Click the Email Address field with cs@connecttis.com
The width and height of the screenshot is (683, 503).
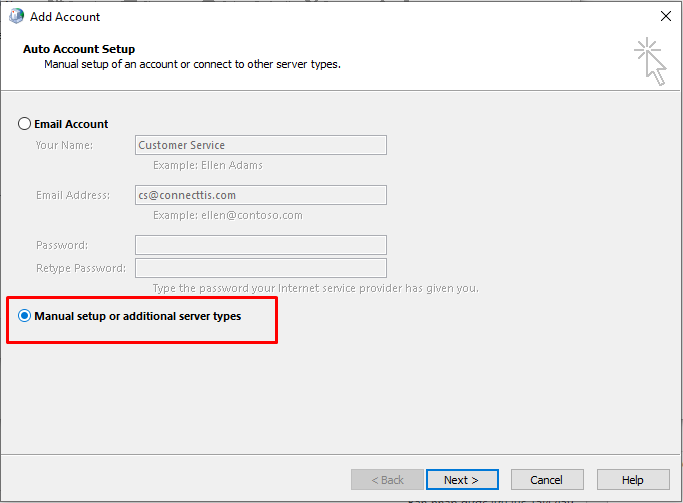pos(261,195)
